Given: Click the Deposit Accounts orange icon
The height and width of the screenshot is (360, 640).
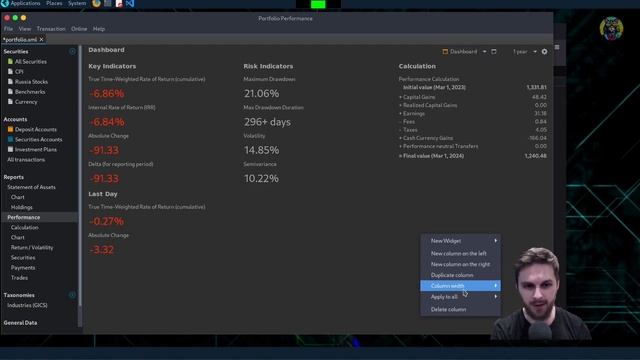Looking at the screenshot, I should pyautogui.click(x=10, y=129).
